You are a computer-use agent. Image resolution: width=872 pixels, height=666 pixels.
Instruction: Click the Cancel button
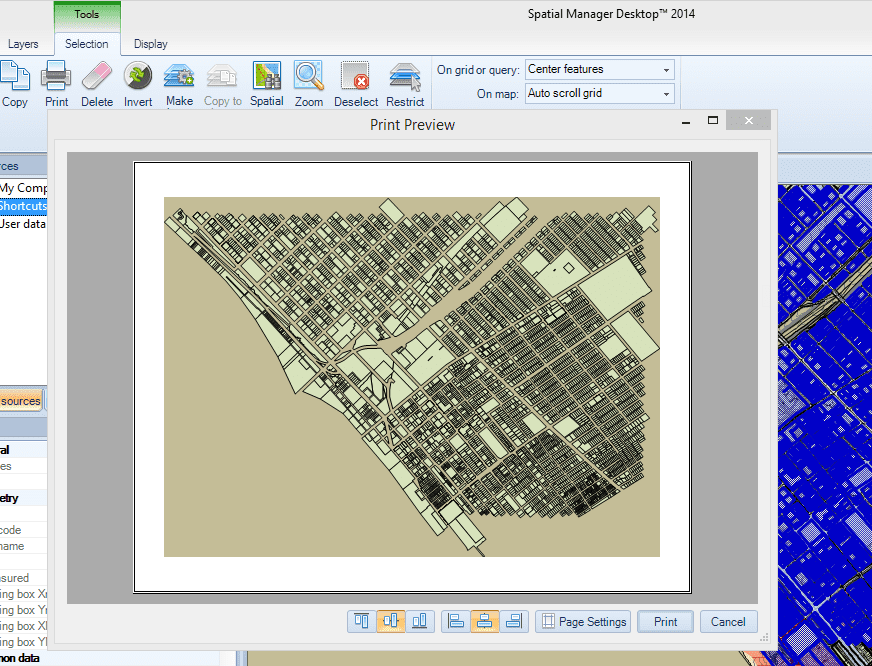tap(728, 621)
